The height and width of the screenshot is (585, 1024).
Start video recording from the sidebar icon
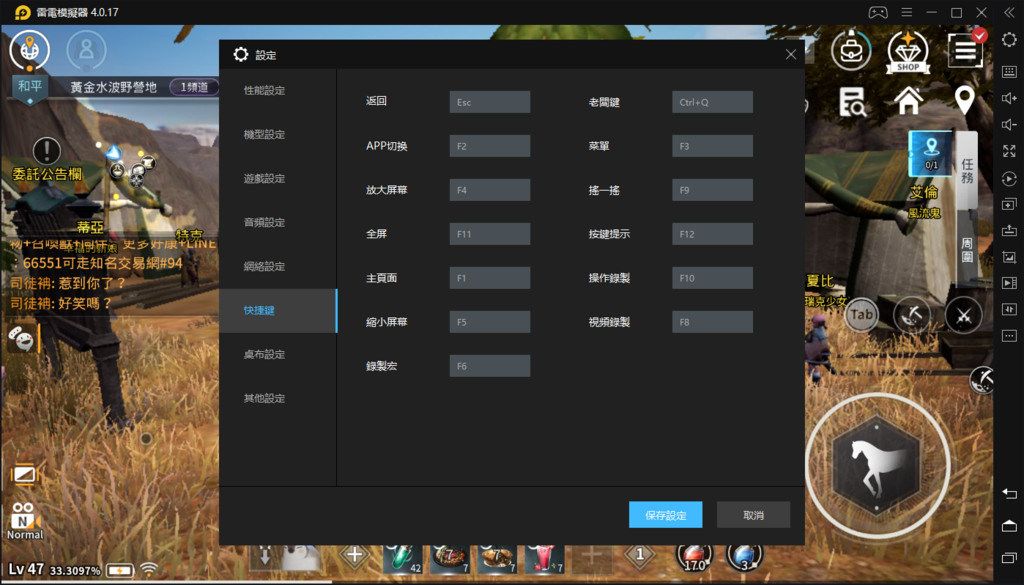[1009, 283]
